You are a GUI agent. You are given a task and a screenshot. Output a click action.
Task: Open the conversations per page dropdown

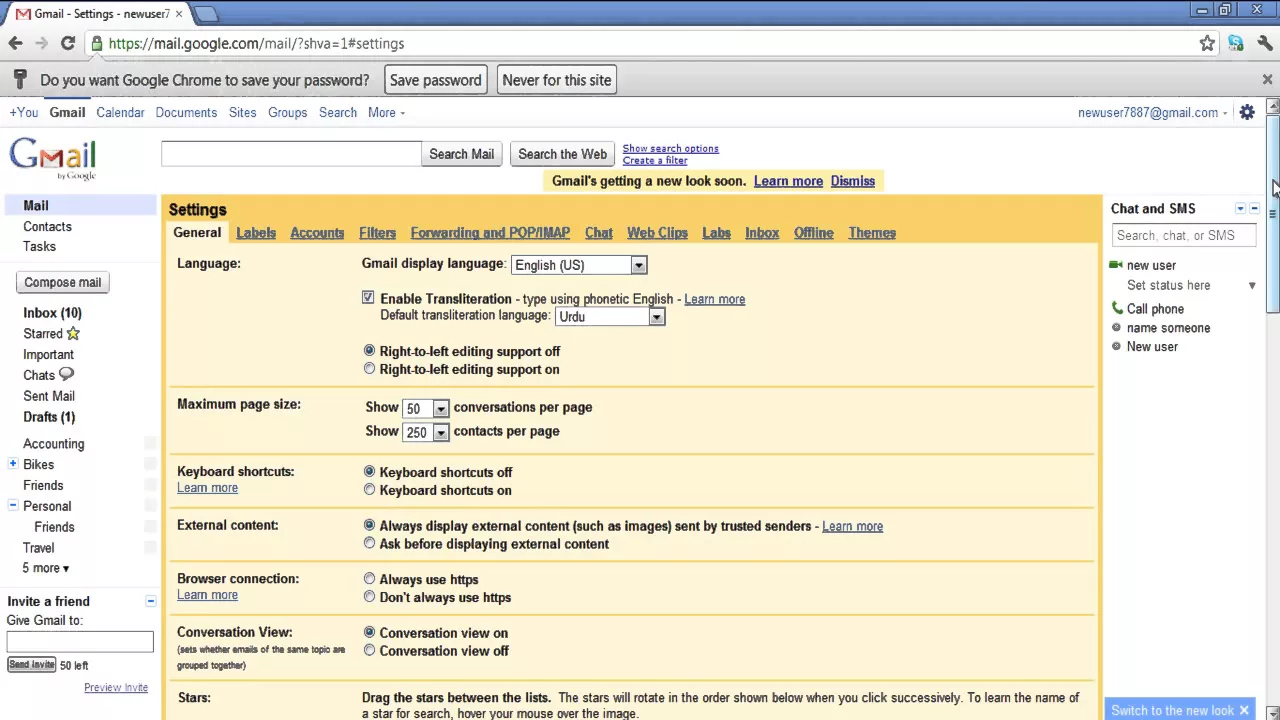point(425,408)
